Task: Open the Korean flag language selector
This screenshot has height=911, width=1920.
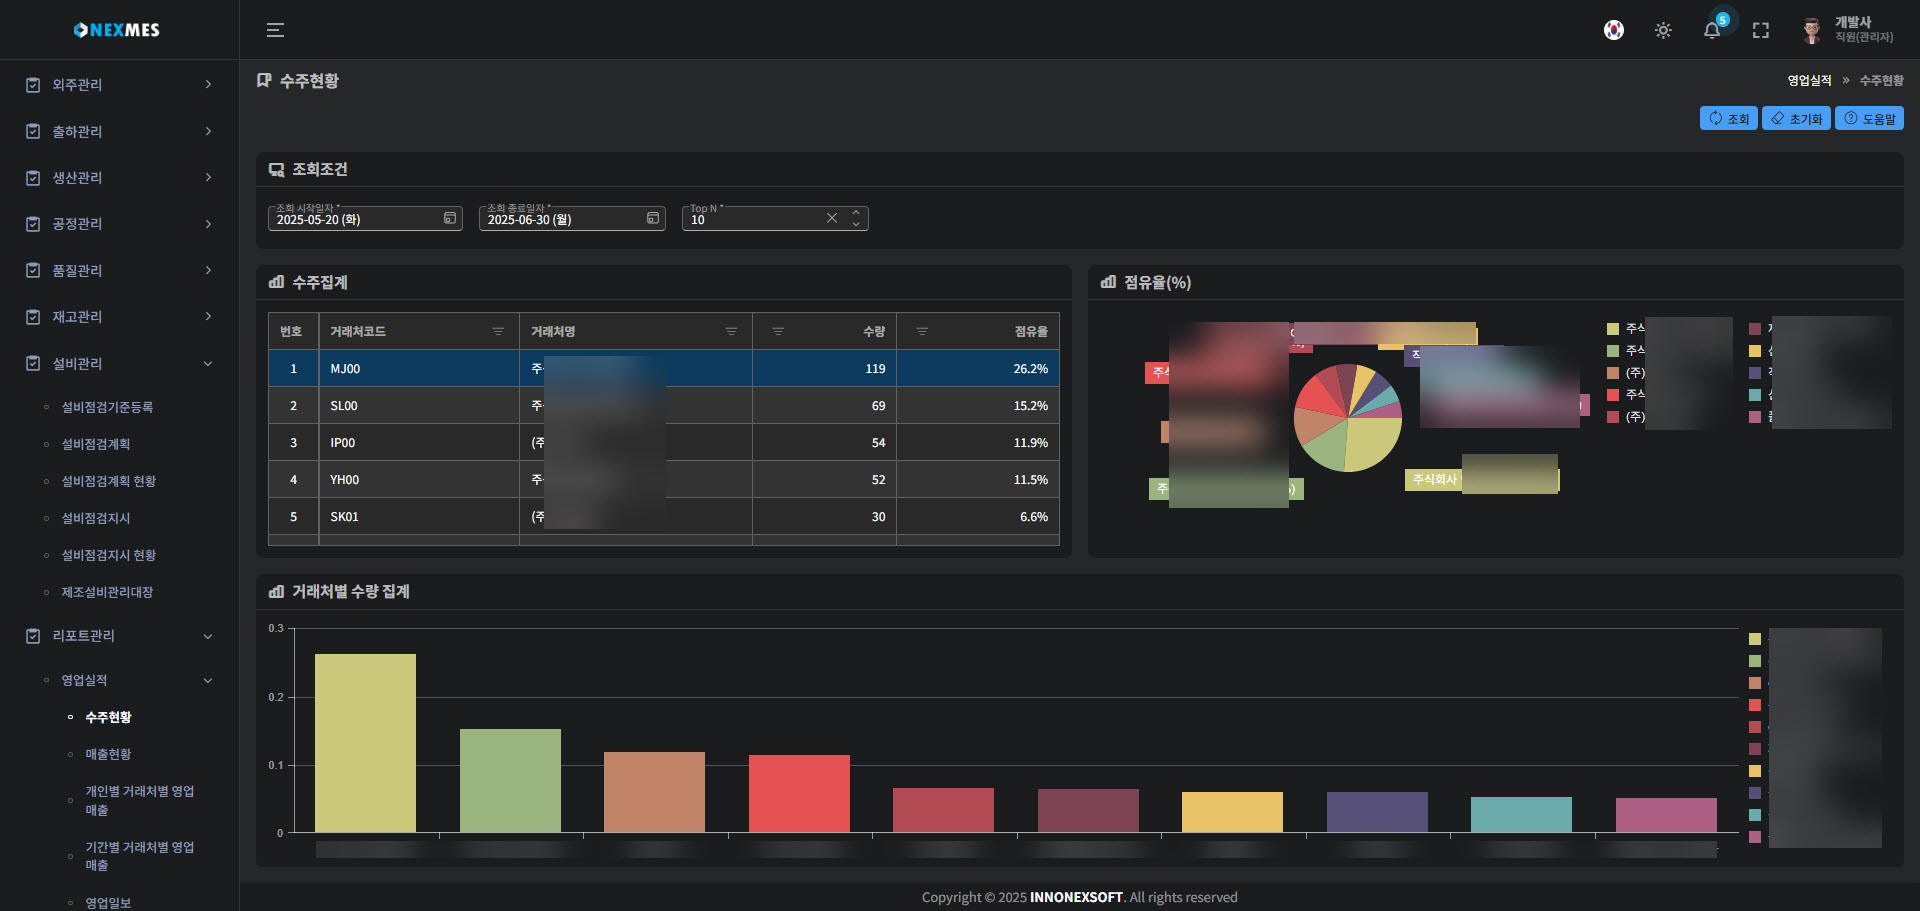Action: (1613, 30)
